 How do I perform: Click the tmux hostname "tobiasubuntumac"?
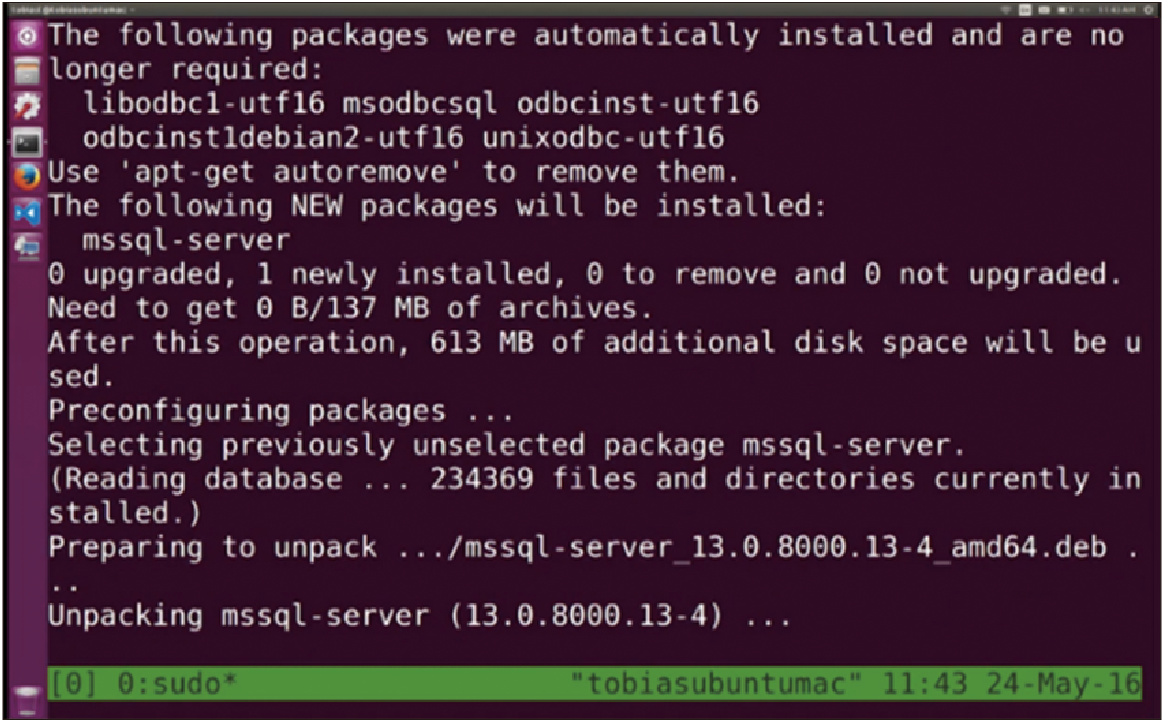pyautogui.click(x=716, y=683)
